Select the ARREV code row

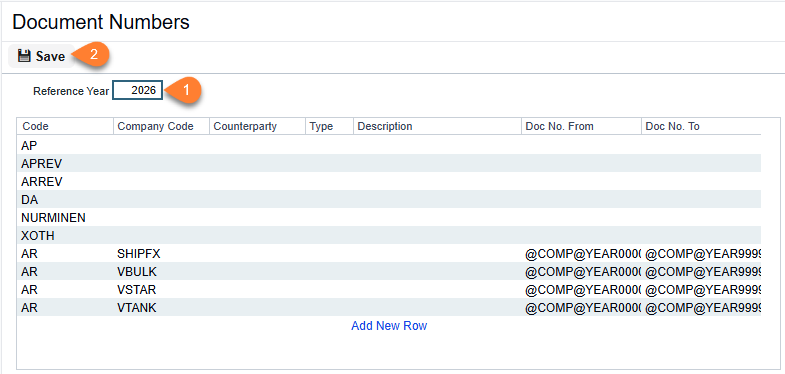[x=389, y=181]
